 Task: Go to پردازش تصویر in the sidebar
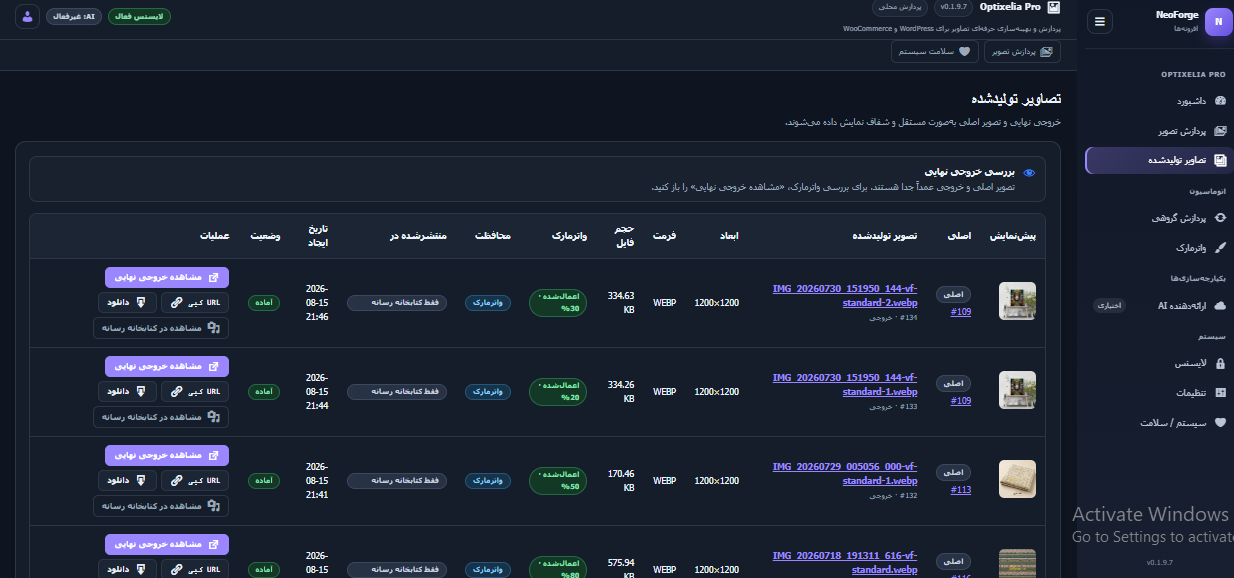pyautogui.click(x=1190, y=131)
